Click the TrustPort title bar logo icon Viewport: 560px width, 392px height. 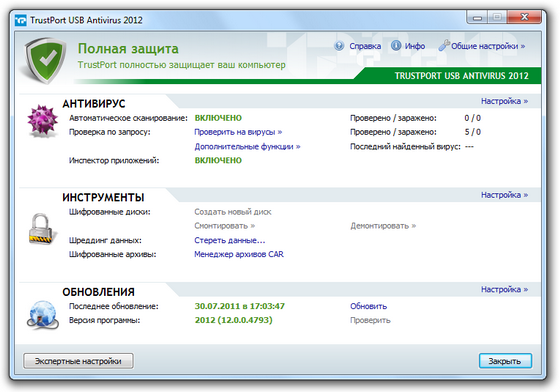(x=21, y=20)
